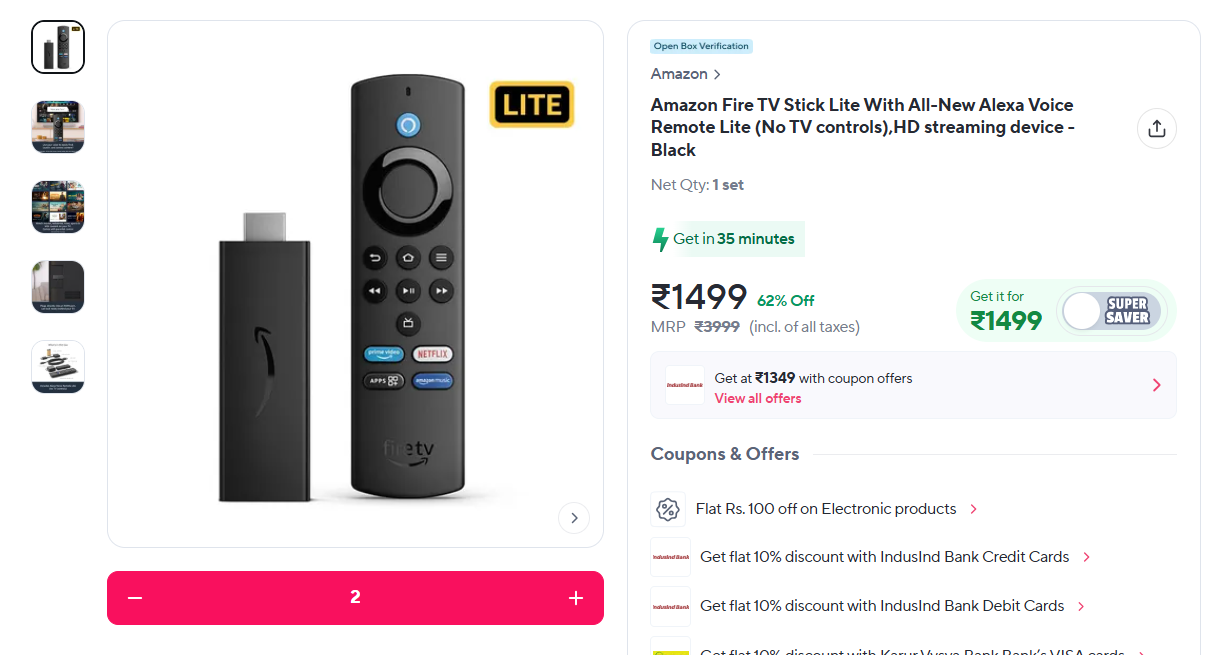The height and width of the screenshot is (655, 1213).
Task: Click the Open Box Verification badge
Action: click(701, 46)
